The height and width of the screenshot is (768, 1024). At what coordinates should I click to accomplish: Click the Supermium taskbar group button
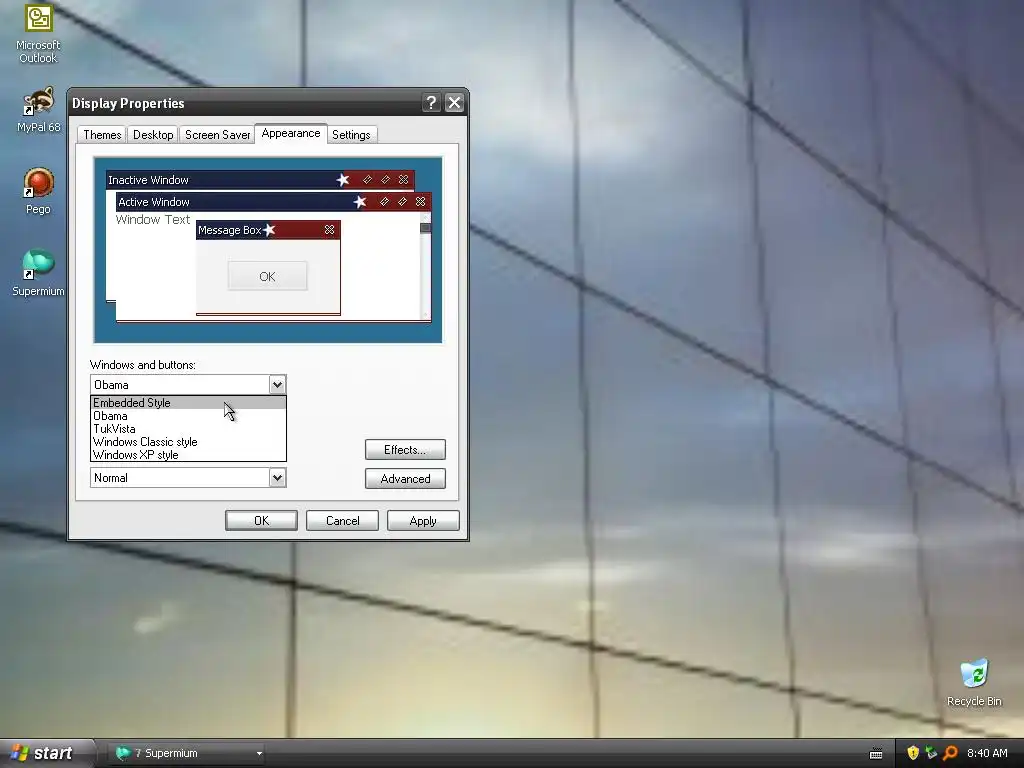tap(187, 753)
